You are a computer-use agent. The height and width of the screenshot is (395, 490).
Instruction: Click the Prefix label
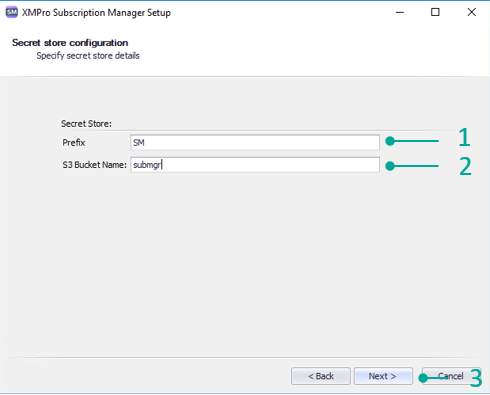74,143
